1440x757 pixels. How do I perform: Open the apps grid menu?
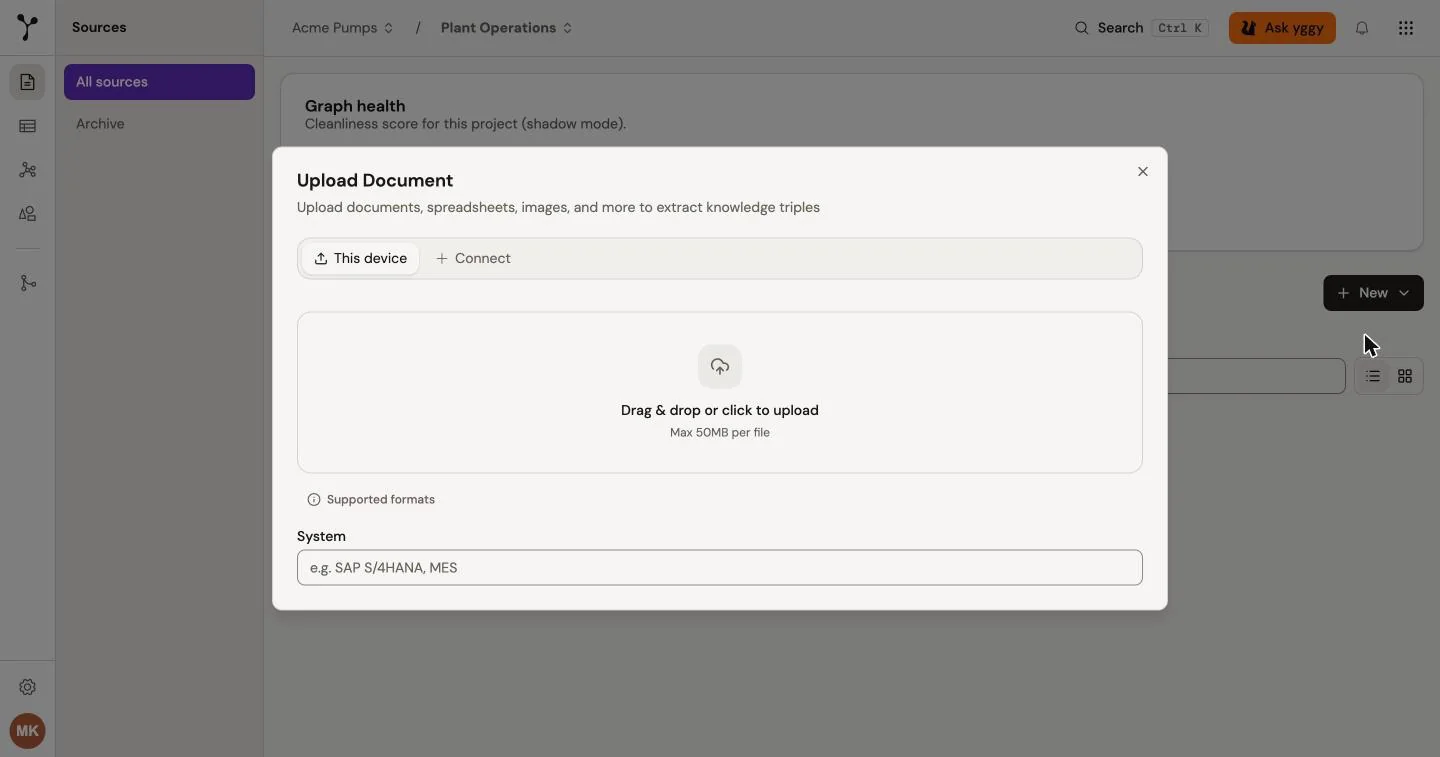click(1406, 28)
